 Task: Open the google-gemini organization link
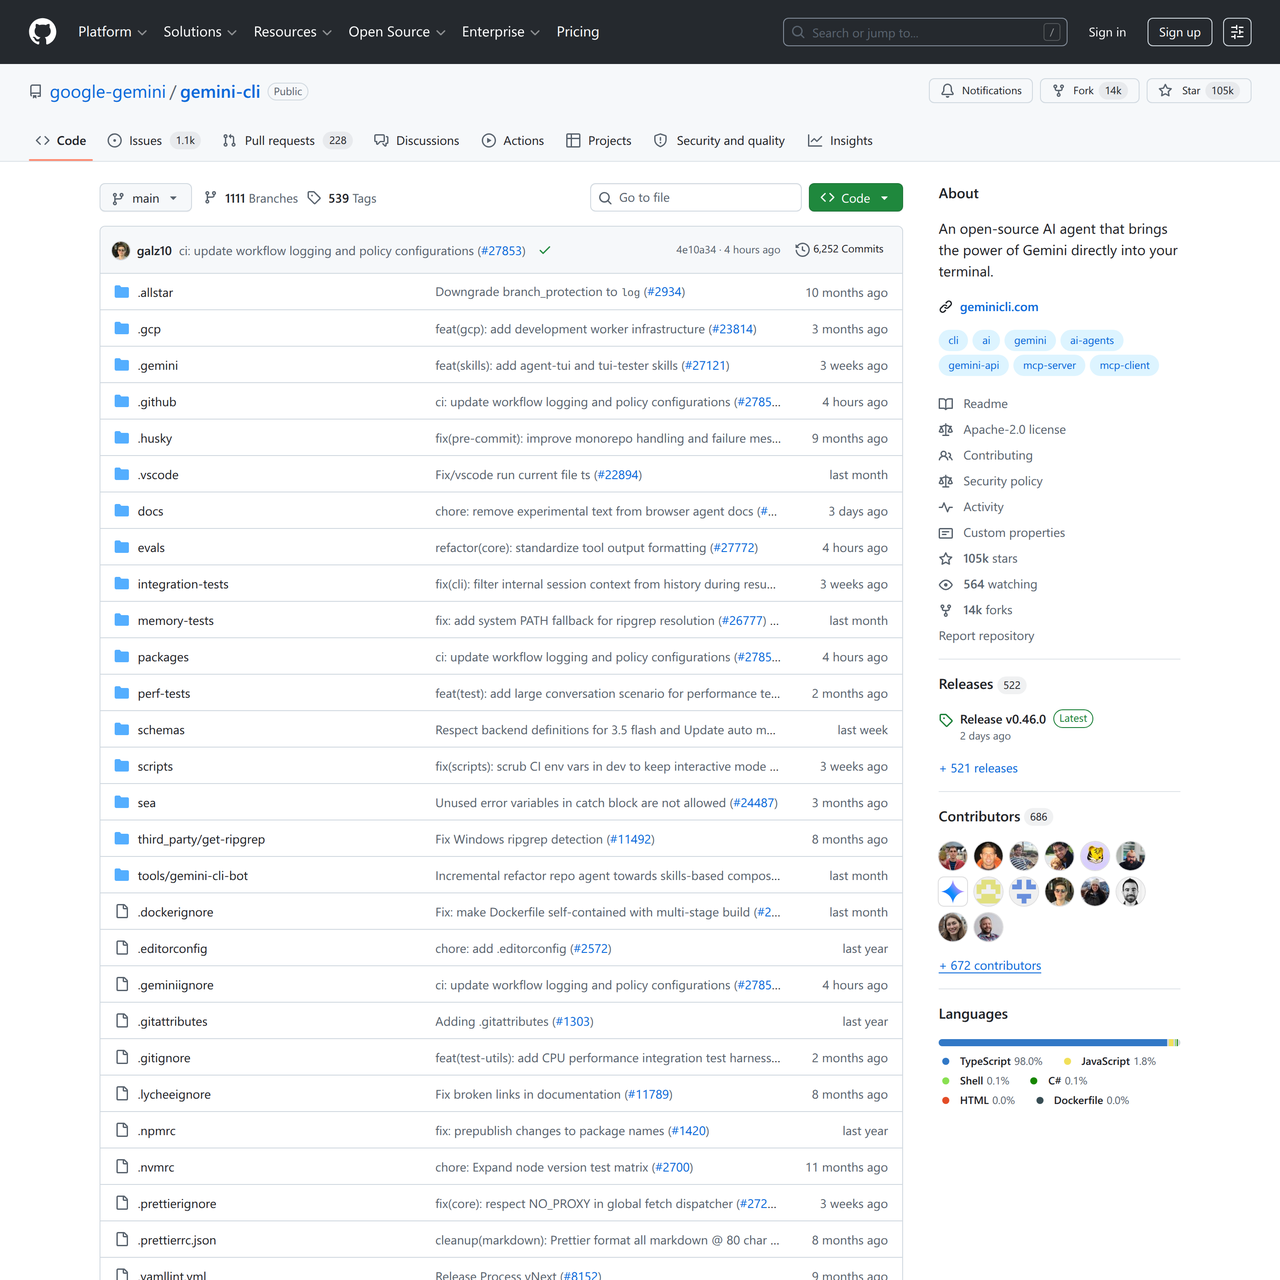click(x=108, y=92)
